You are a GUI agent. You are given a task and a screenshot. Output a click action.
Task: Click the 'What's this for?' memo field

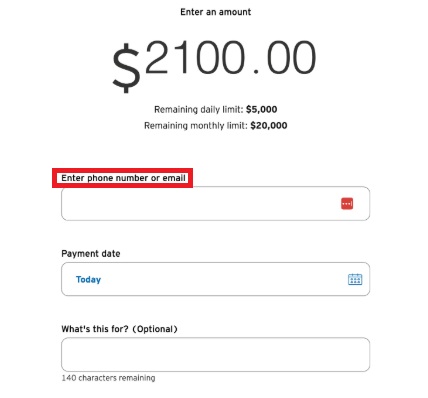pos(215,354)
